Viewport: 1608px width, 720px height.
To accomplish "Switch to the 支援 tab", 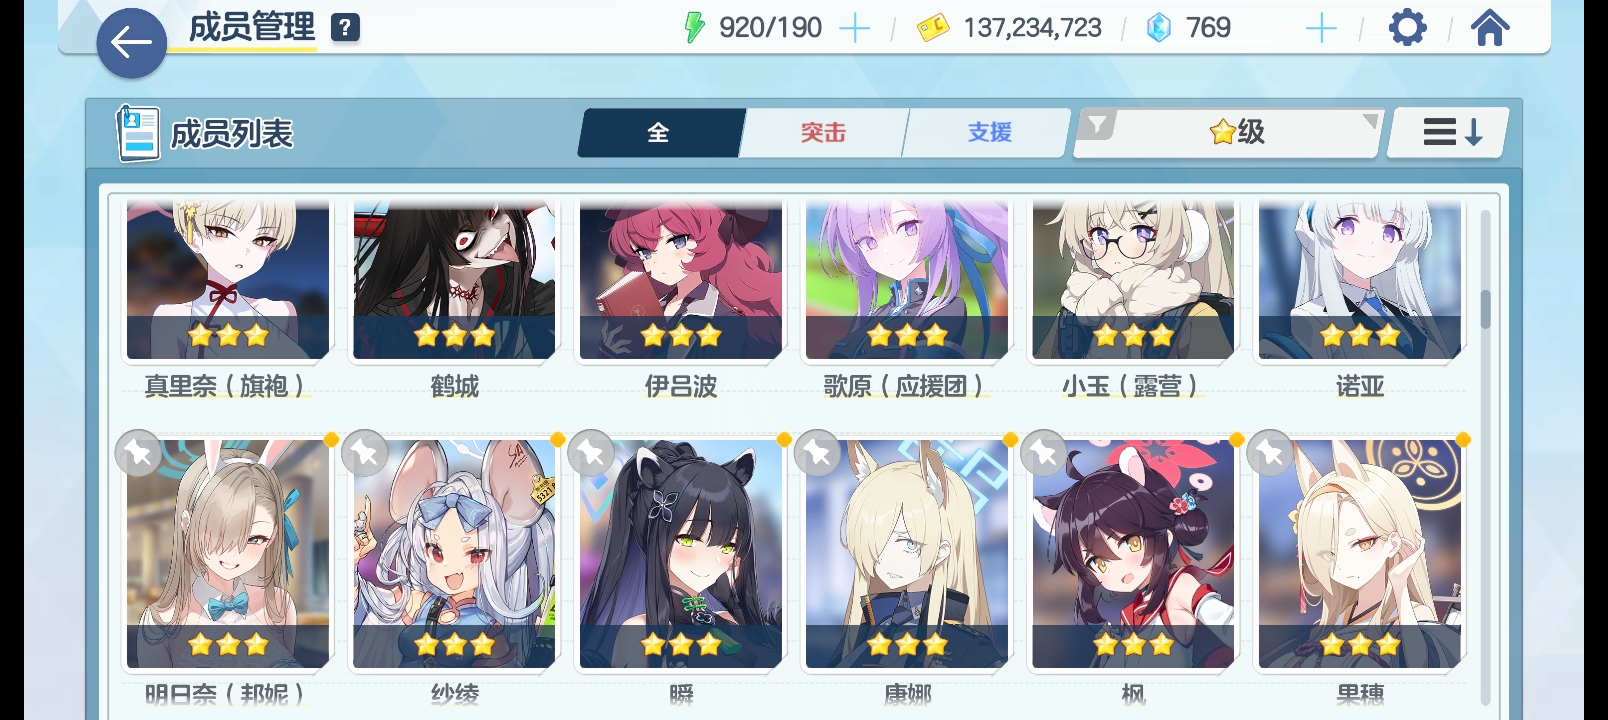I will [989, 132].
